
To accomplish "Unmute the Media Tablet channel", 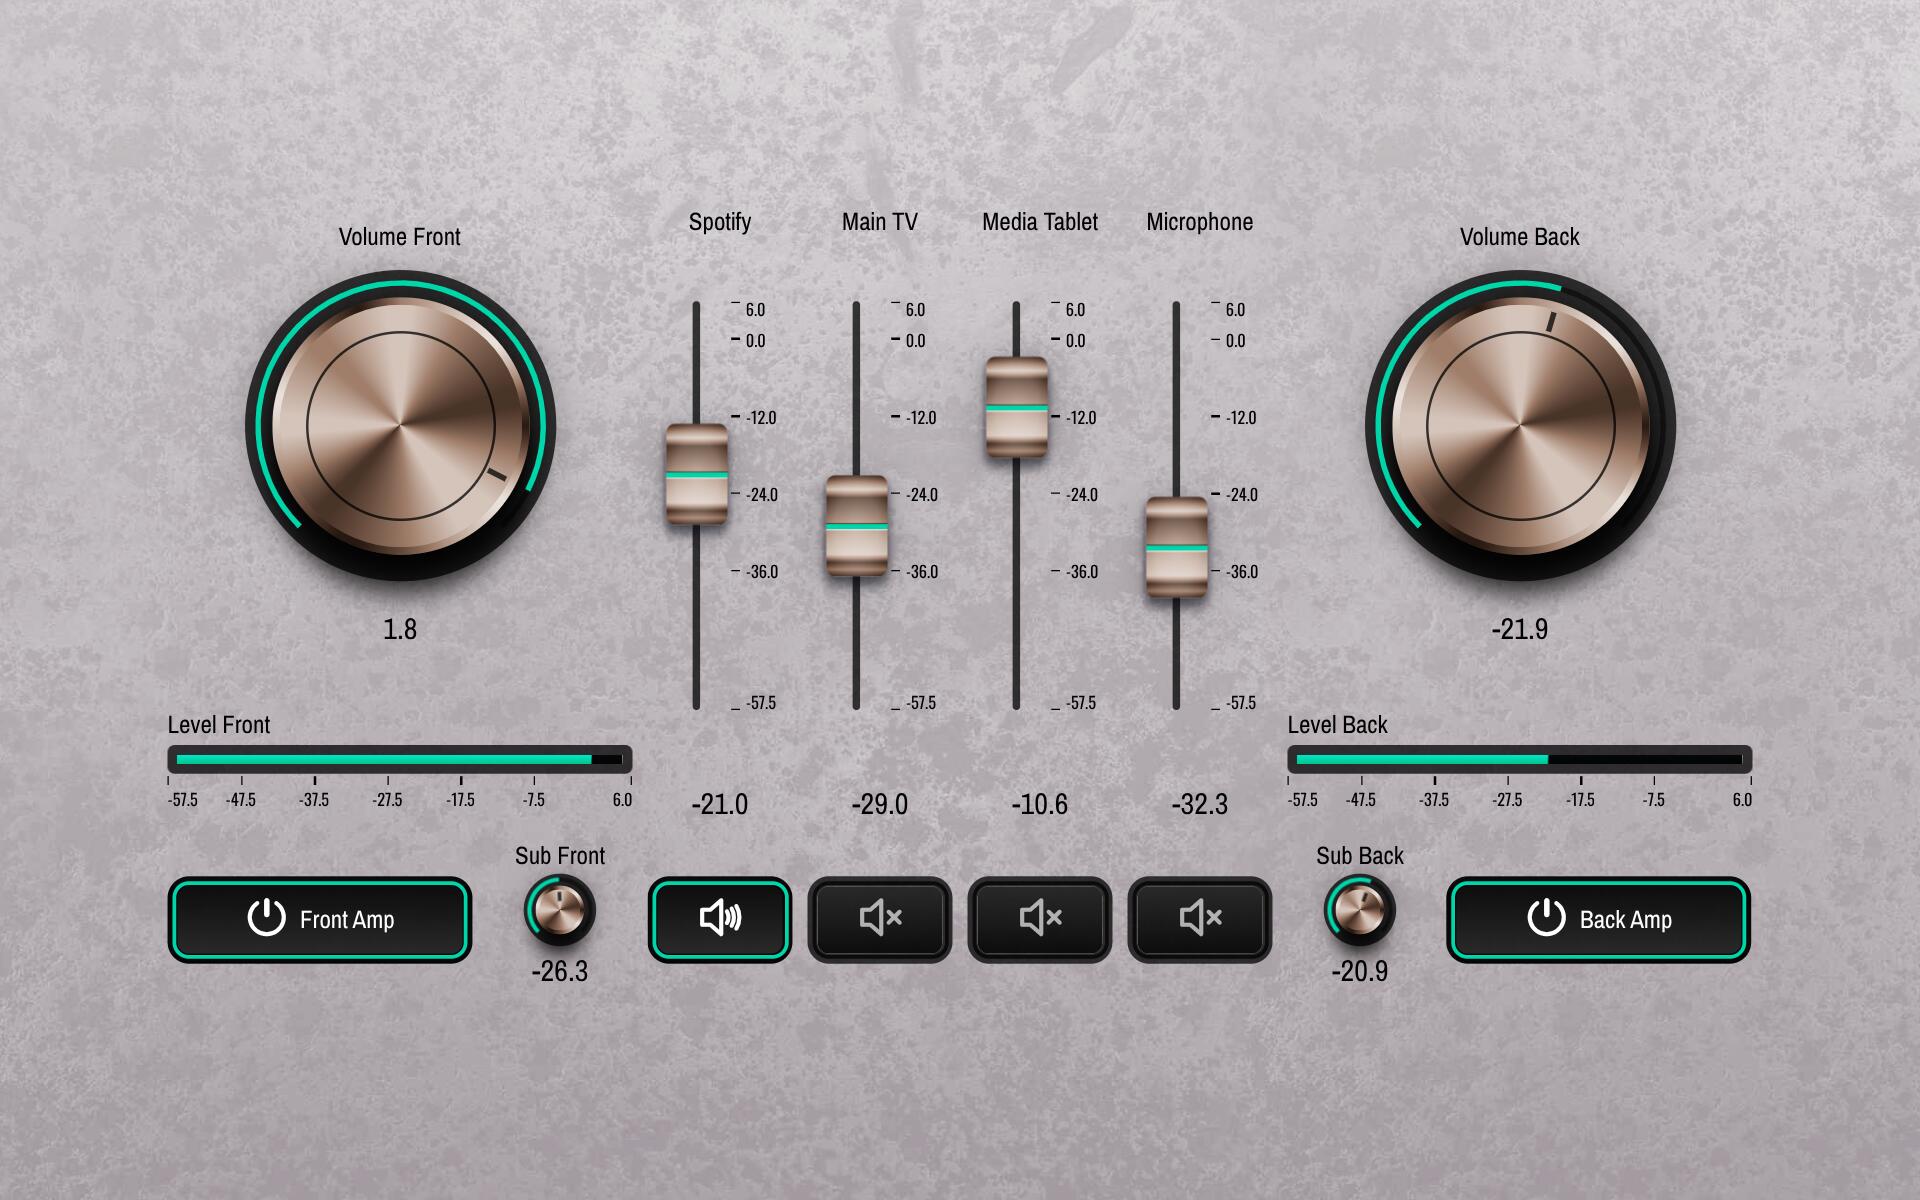I will click(1039, 919).
